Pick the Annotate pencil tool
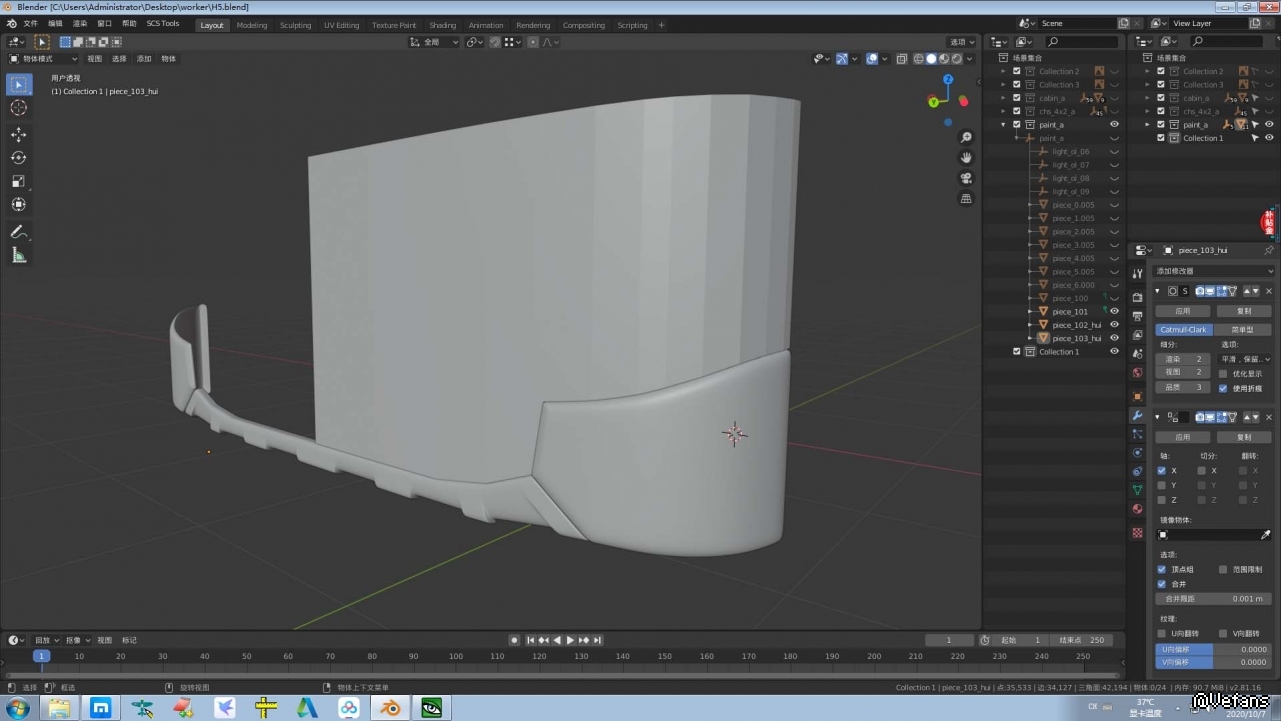The width and height of the screenshot is (1281, 721). point(18,232)
